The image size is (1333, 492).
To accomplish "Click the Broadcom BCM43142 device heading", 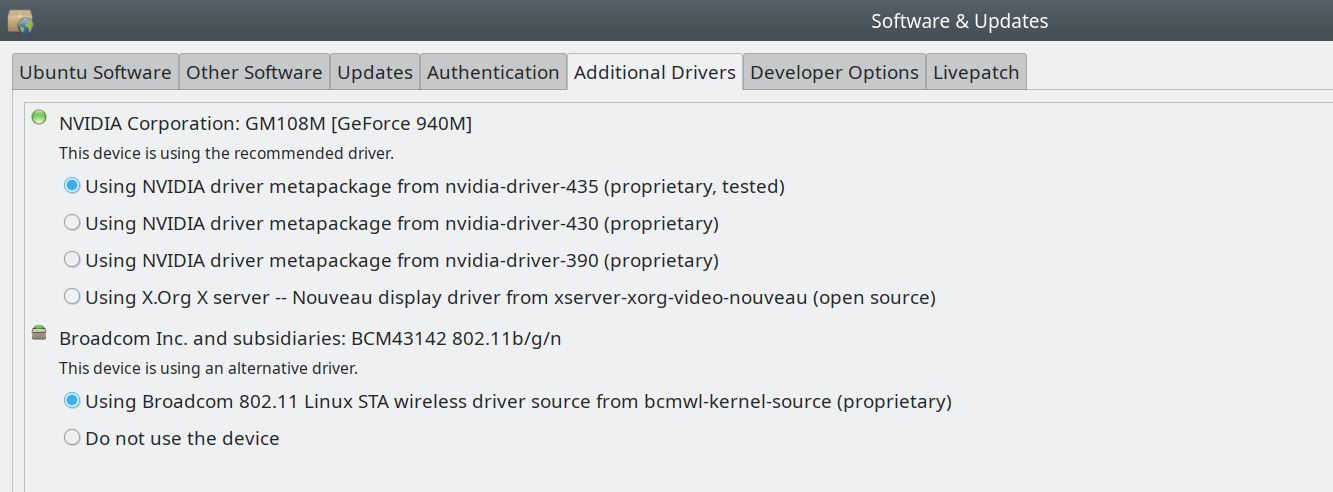I will click(310, 338).
